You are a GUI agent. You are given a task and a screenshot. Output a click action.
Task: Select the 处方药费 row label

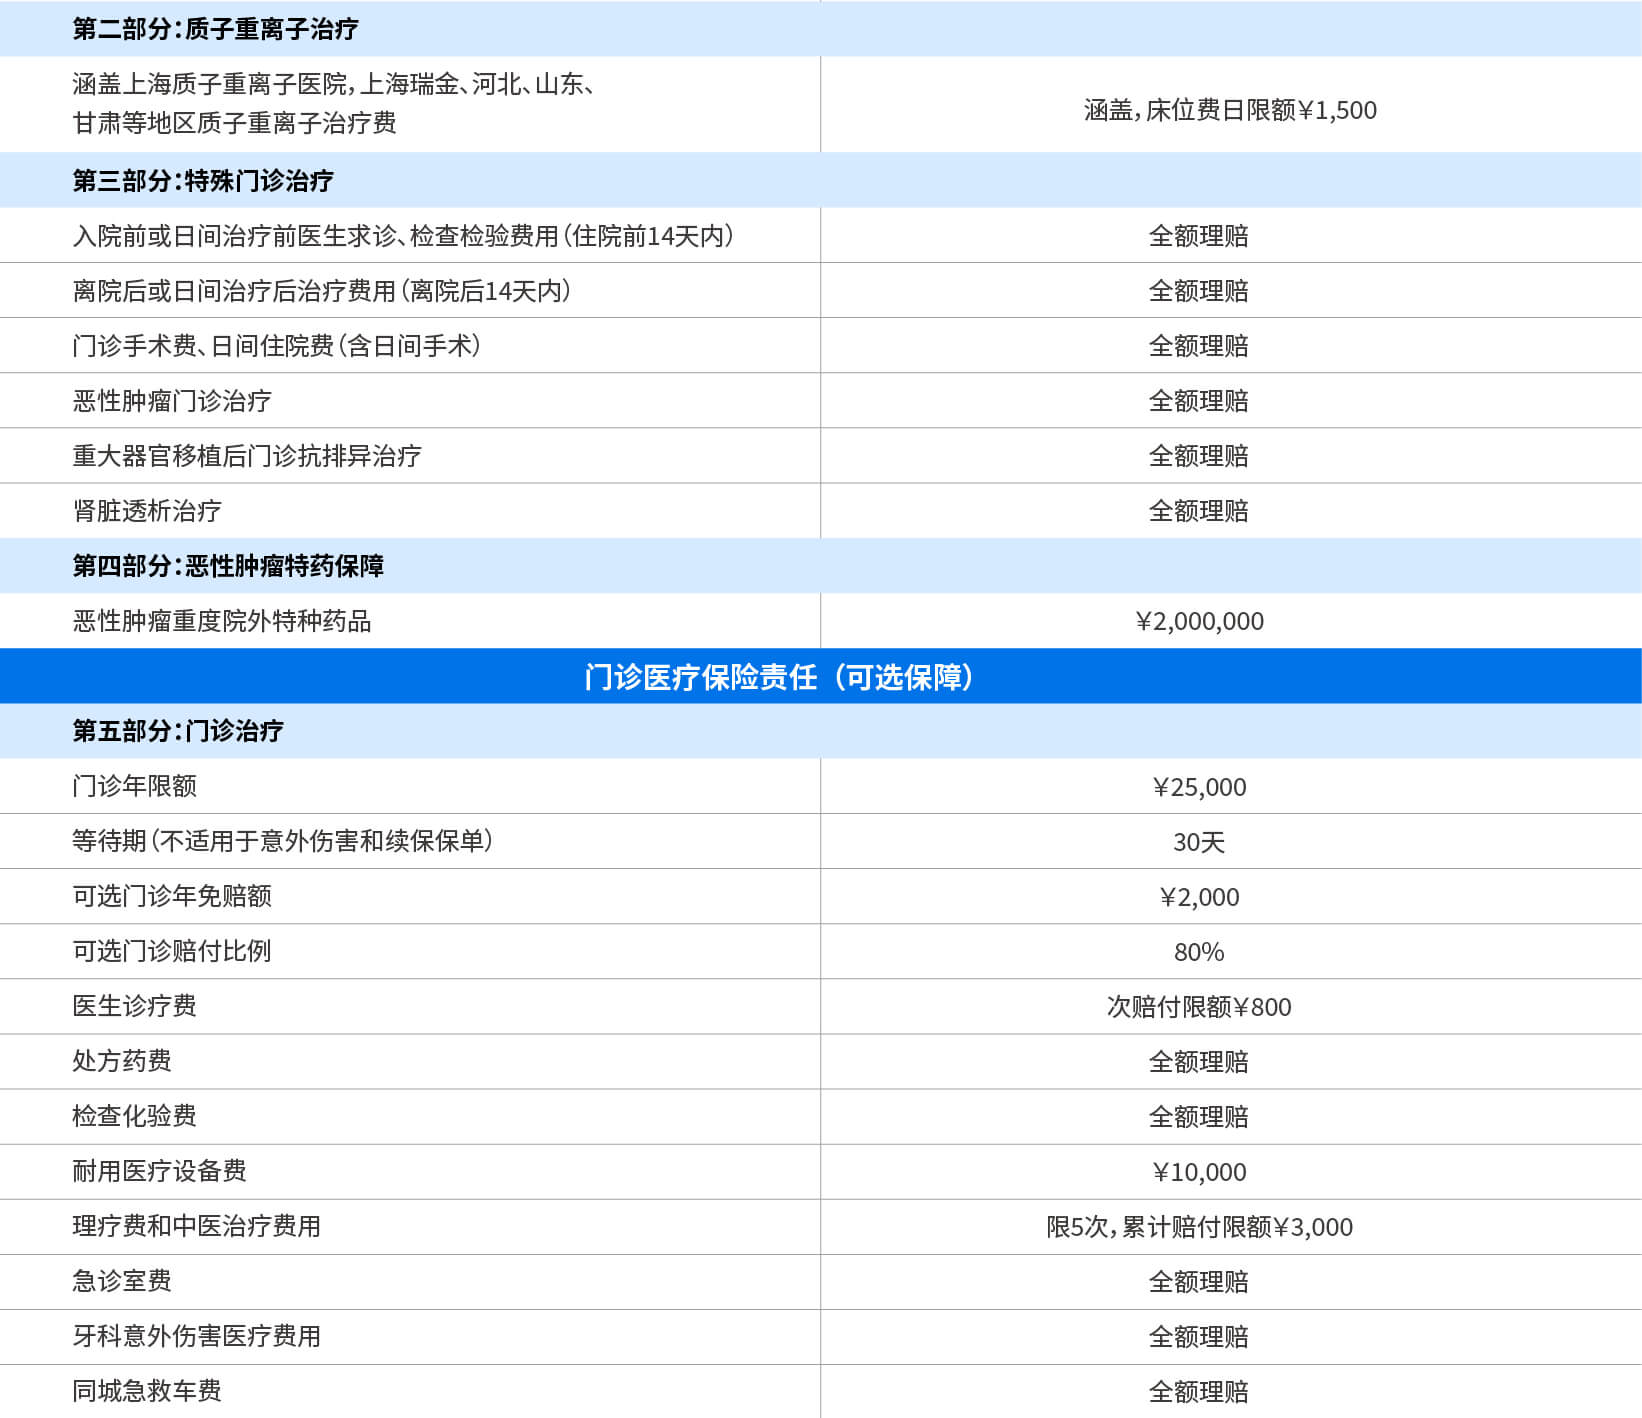click(122, 1061)
